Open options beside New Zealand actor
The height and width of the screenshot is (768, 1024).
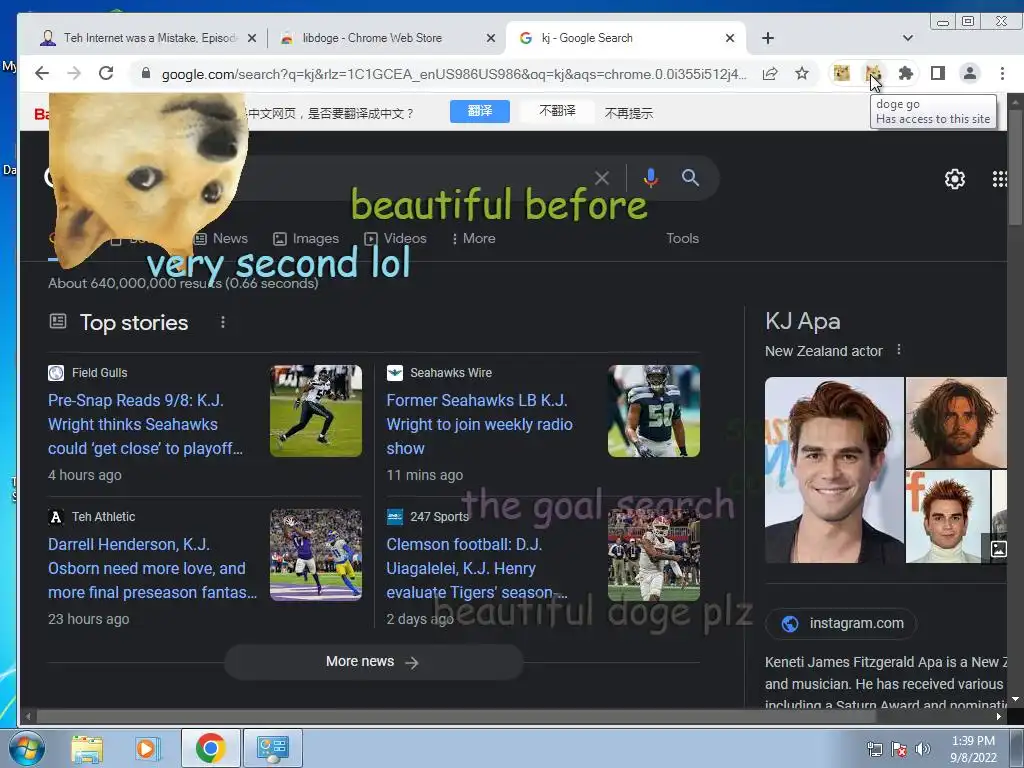[x=899, y=349]
